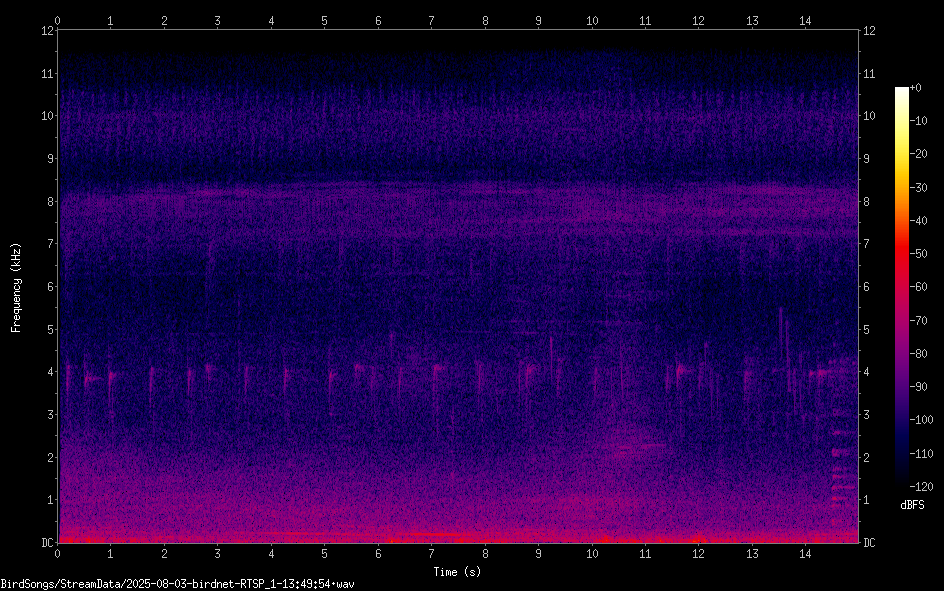Click "DC" on the right frequency axis
Viewport: 944px width, 591px height.
[x=869, y=543]
